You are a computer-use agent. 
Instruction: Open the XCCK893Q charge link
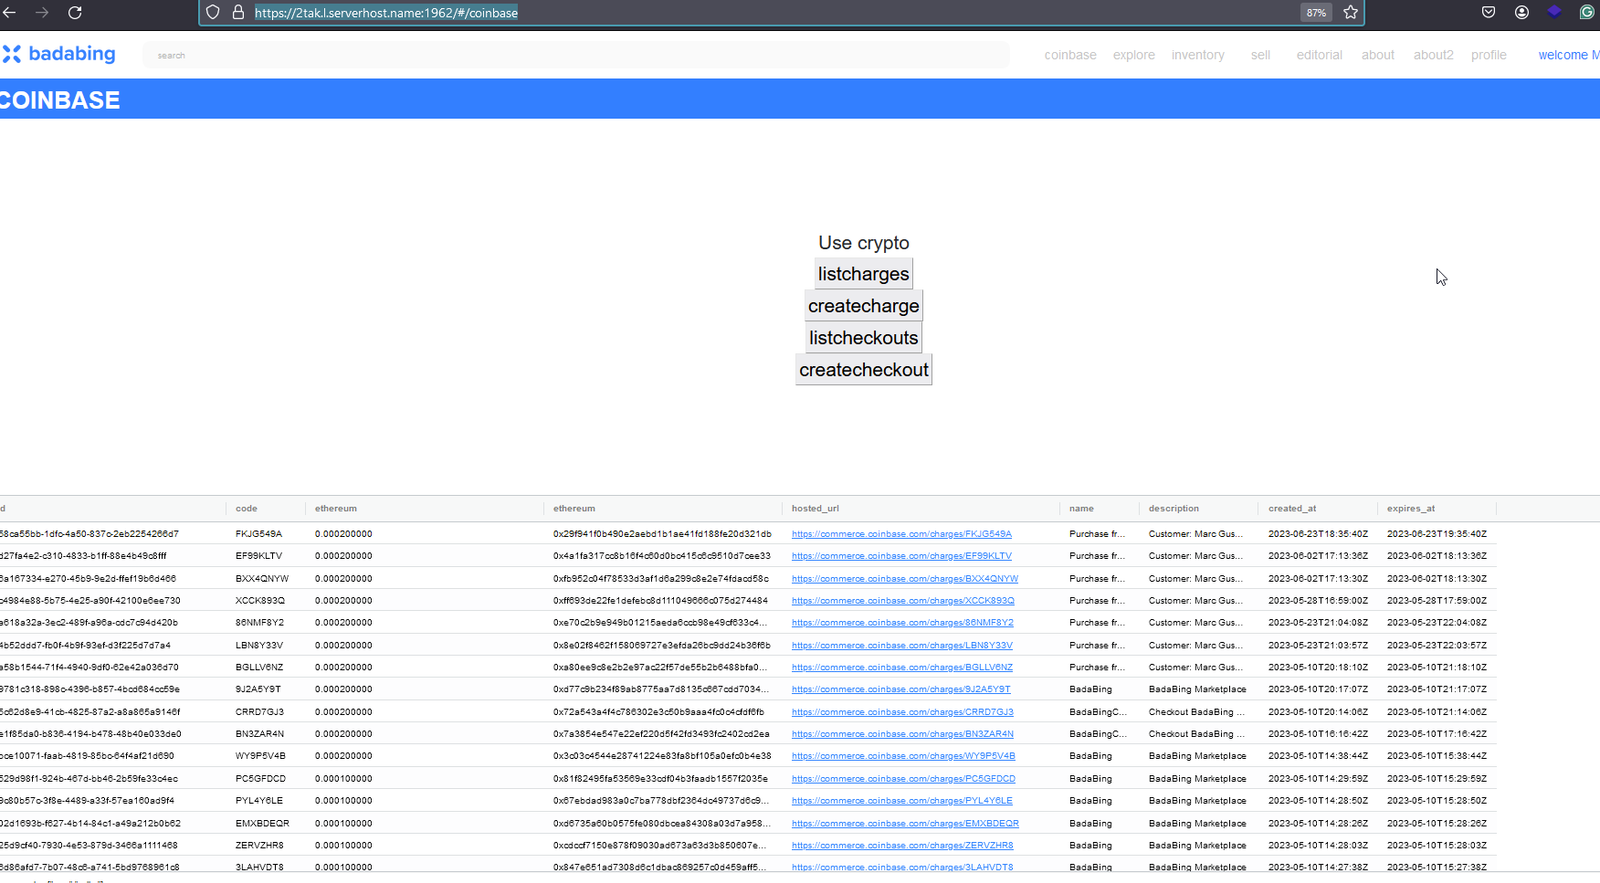click(x=903, y=601)
